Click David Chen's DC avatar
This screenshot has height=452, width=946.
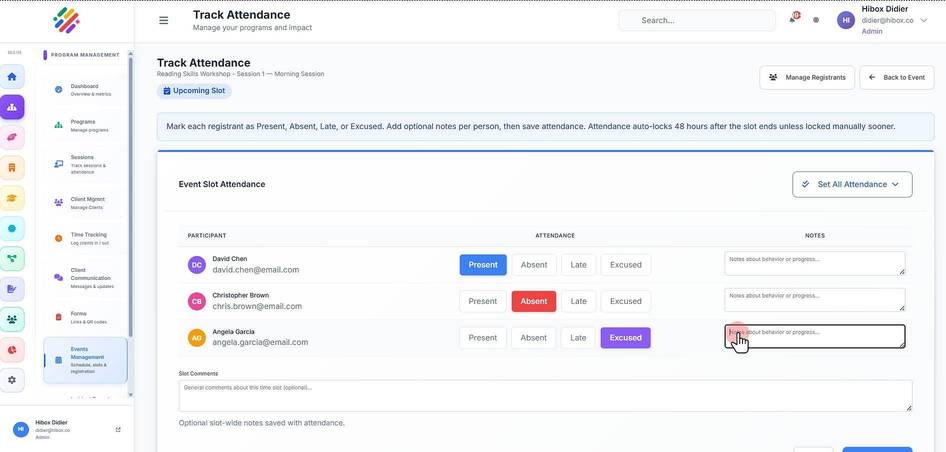point(197,264)
